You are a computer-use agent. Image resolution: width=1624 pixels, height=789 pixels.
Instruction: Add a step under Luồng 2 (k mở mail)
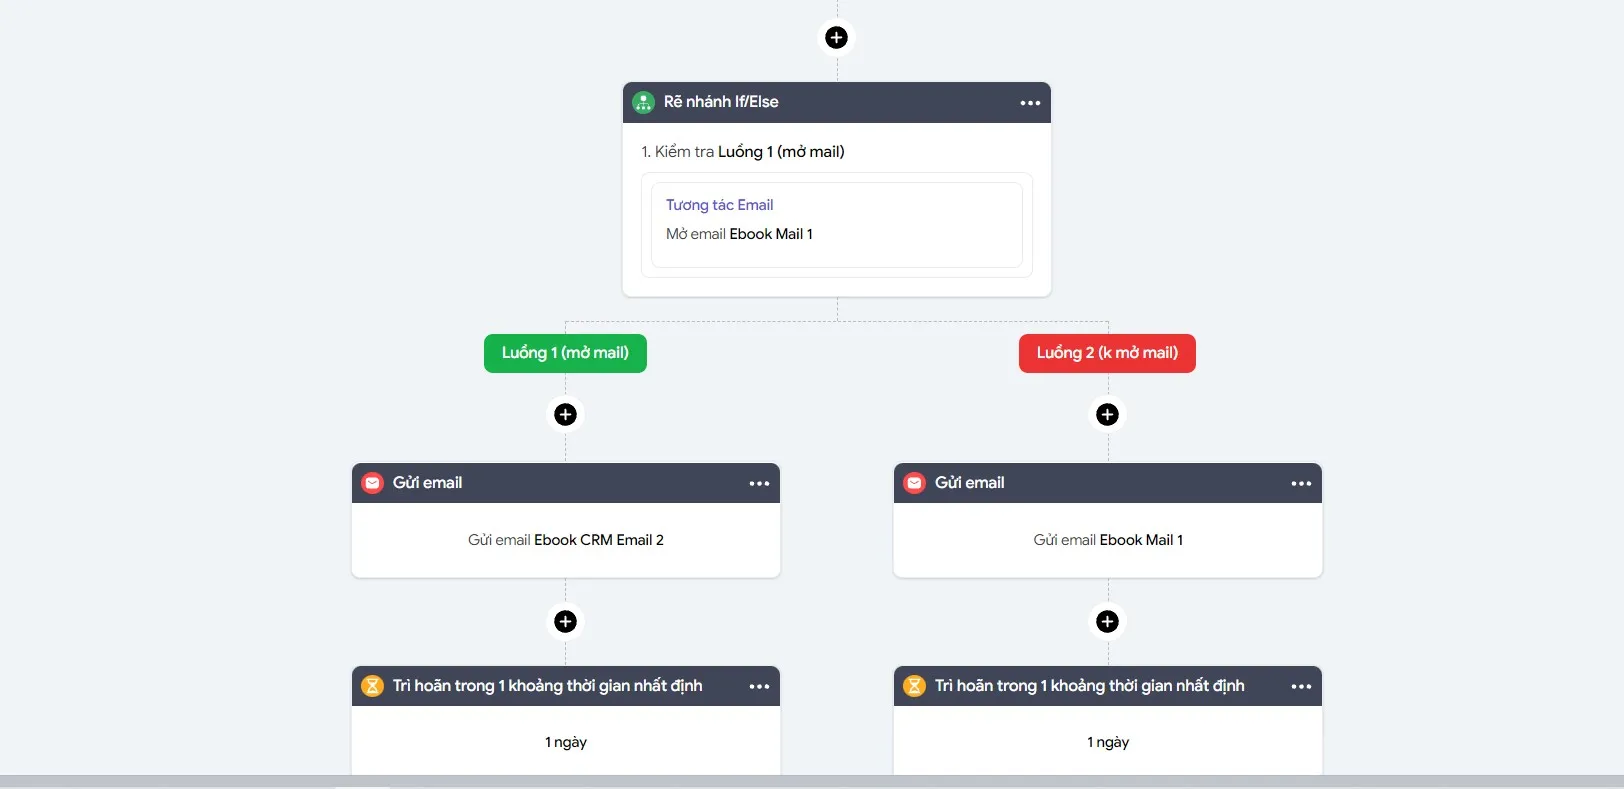click(x=1107, y=415)
